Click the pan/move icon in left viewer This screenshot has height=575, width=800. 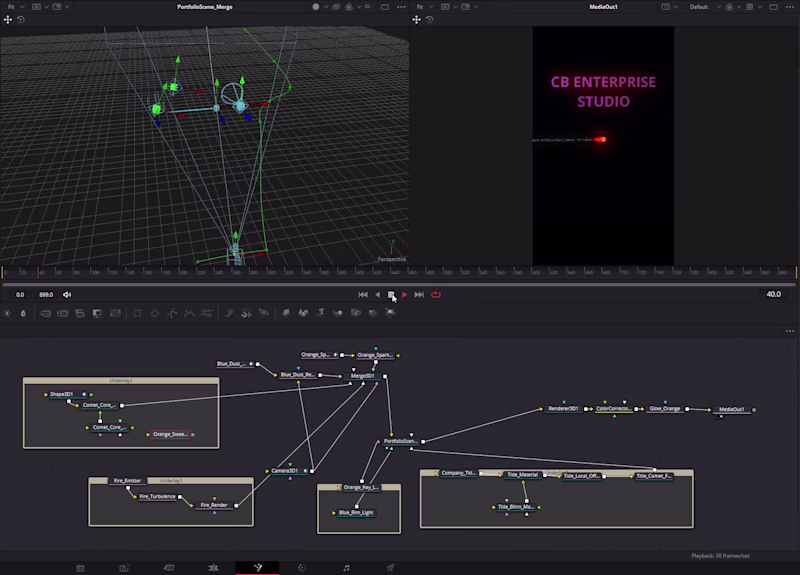pyautogui.click(x=8, y=19)
